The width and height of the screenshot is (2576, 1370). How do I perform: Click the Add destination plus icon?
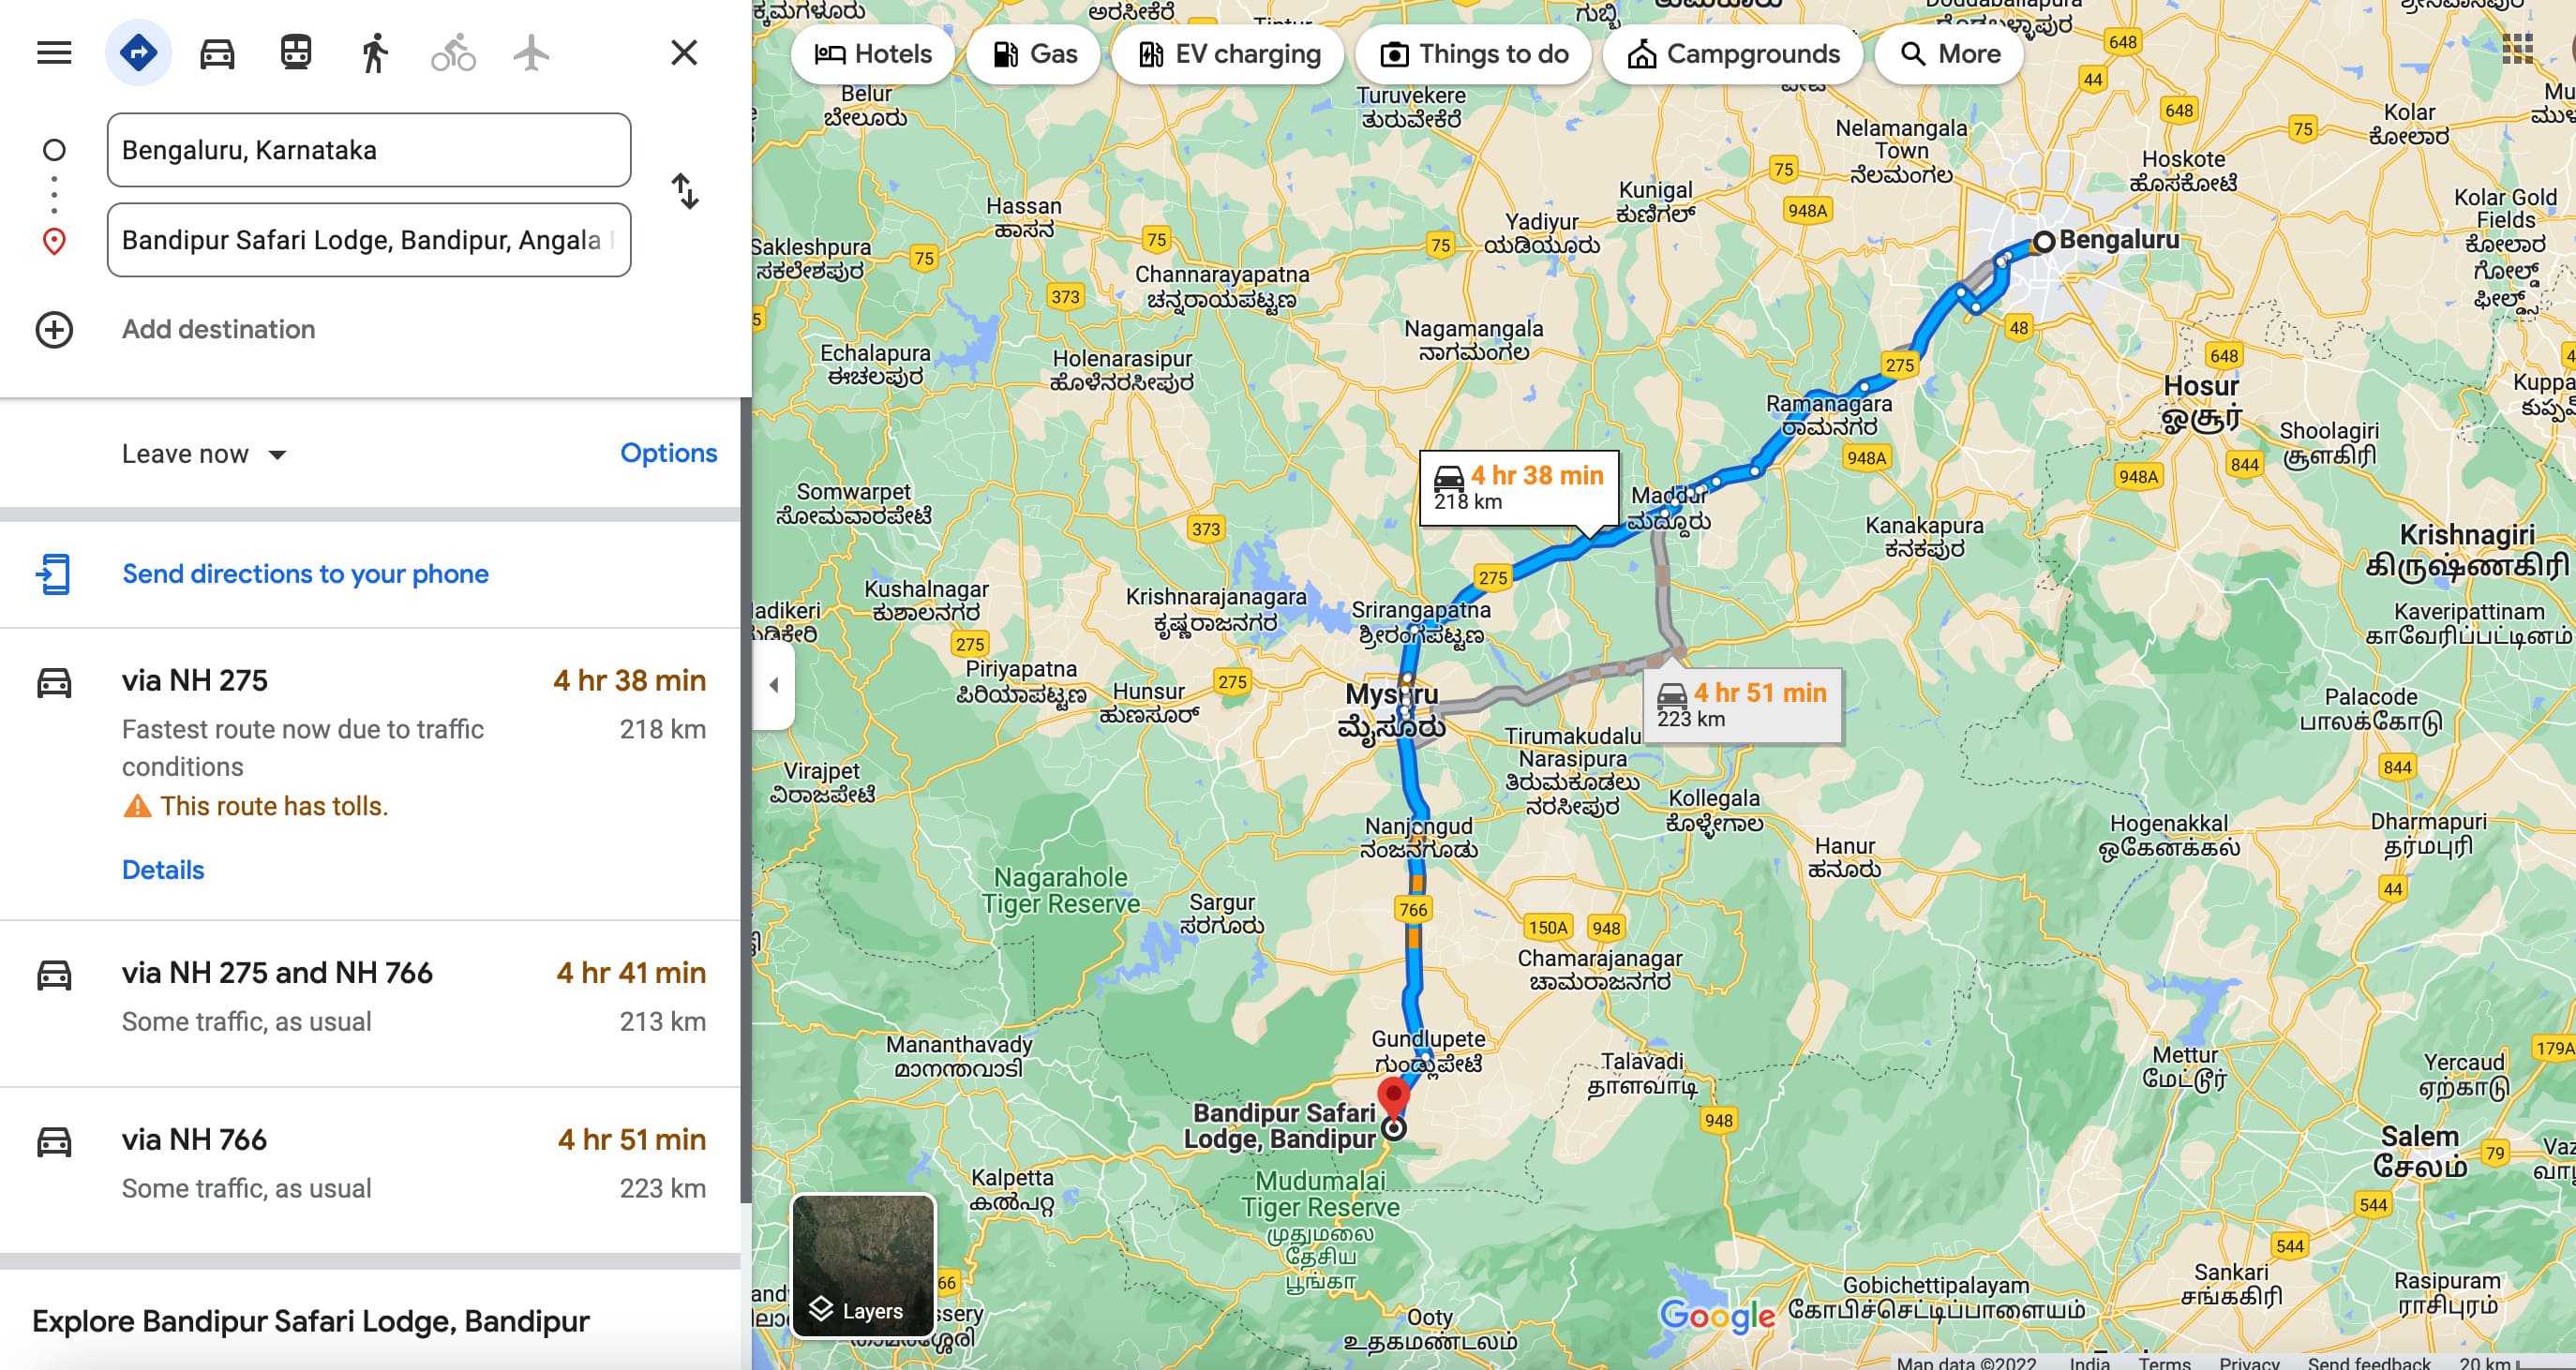pyautogui.click(x=54, y=330)
